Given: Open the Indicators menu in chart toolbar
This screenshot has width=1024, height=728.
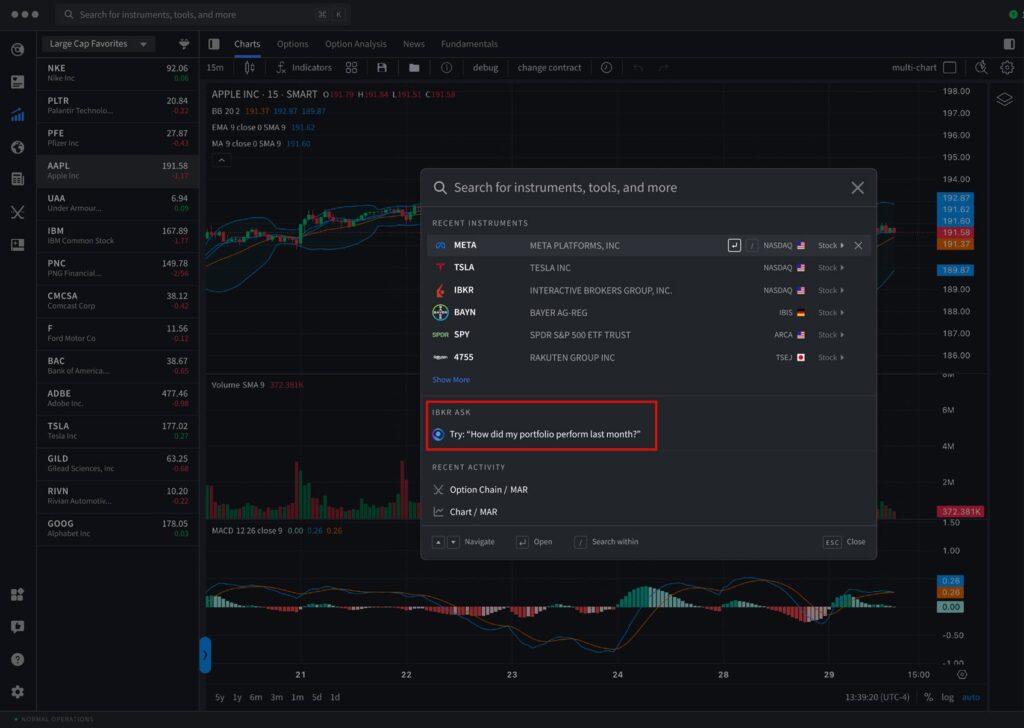Looking at the screenshot, I should (x=303, y=68).
